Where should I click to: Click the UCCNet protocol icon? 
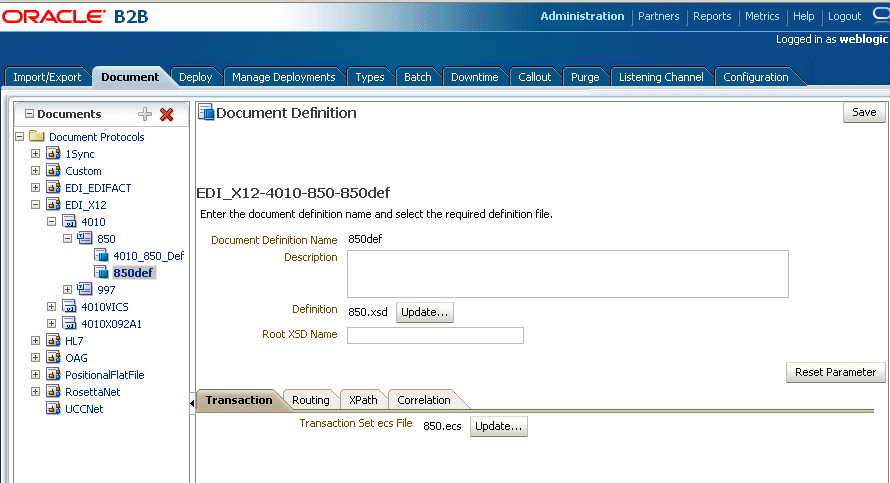pos(53,409)
